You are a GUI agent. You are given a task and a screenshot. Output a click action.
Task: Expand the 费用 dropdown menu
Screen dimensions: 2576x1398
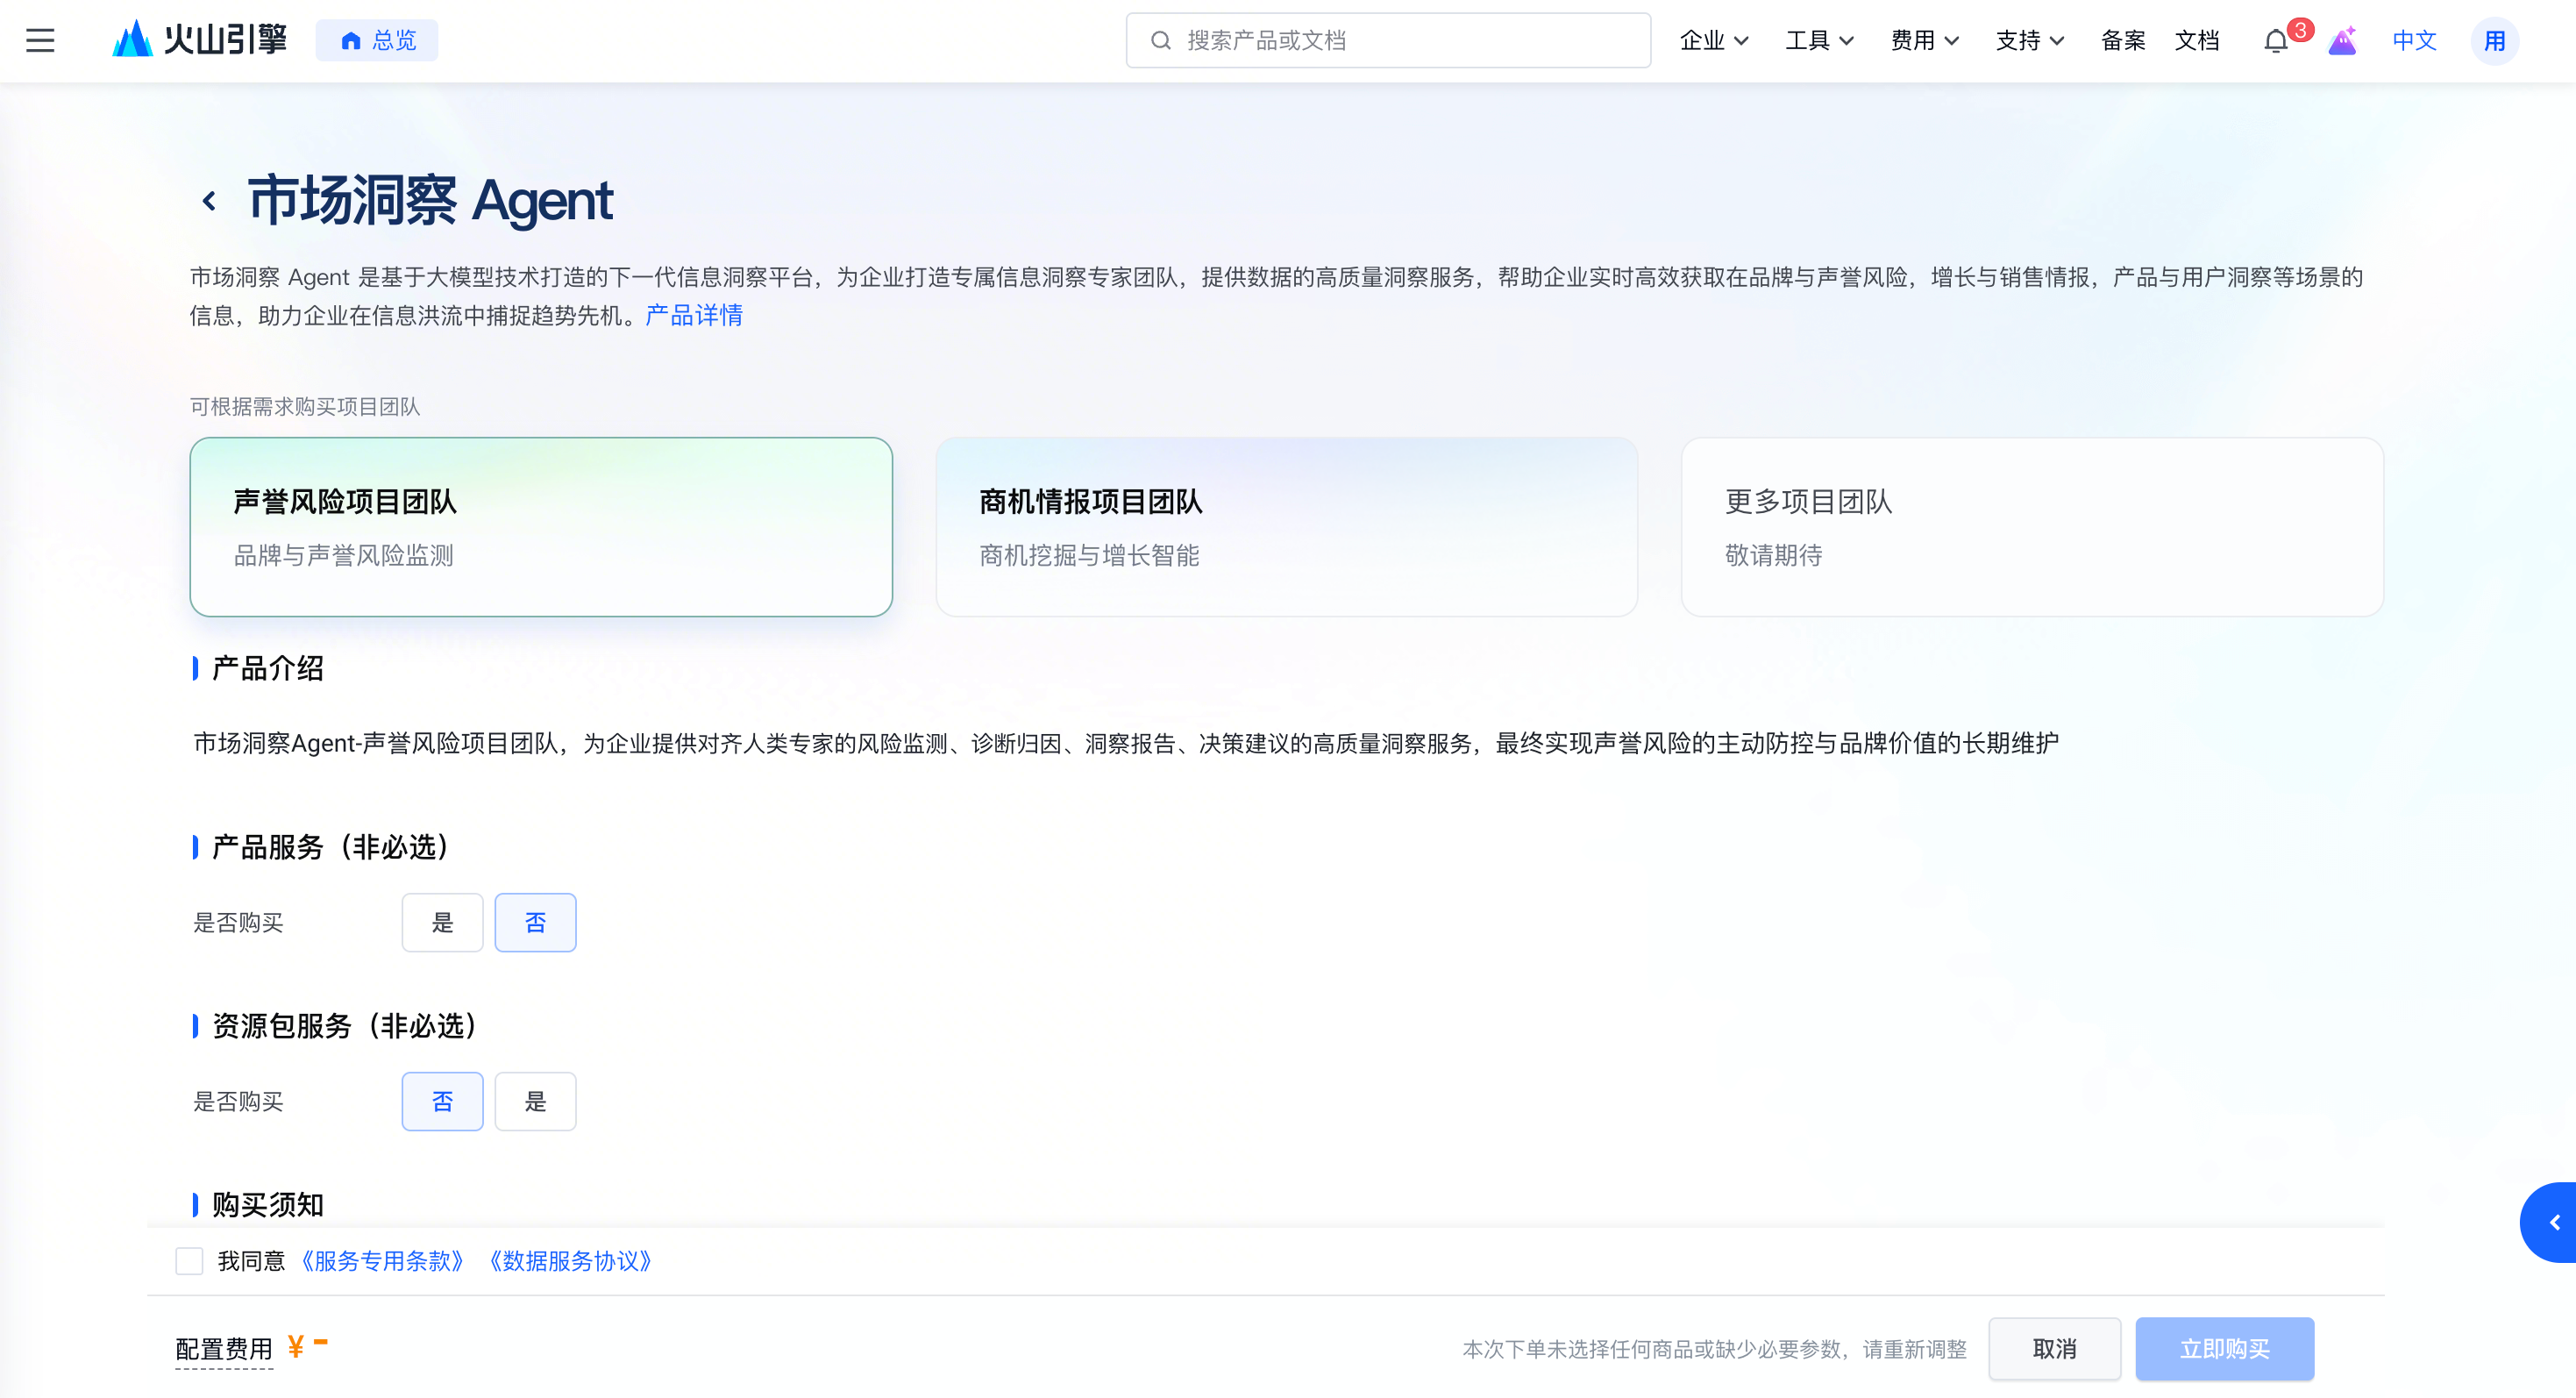tap(1923, 40)
